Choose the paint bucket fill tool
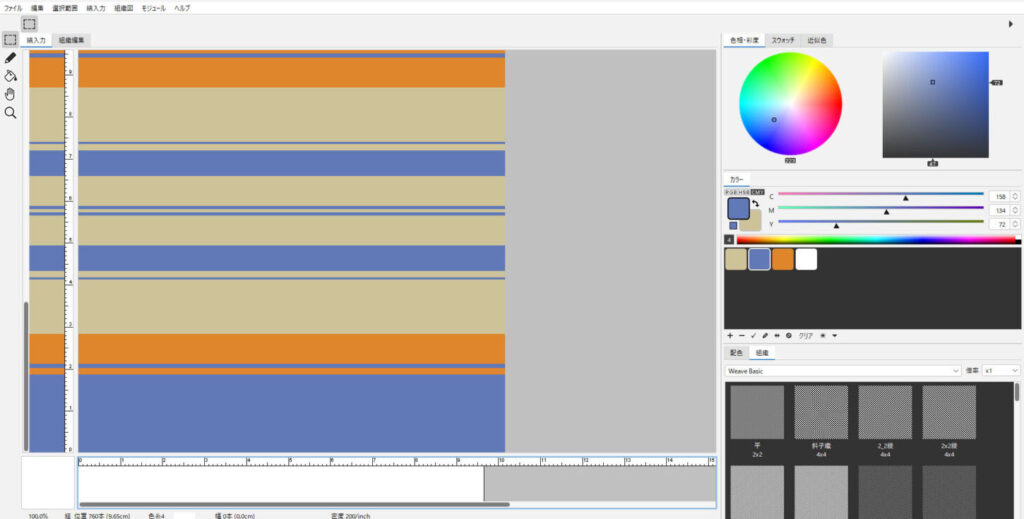 pos(10,75)
